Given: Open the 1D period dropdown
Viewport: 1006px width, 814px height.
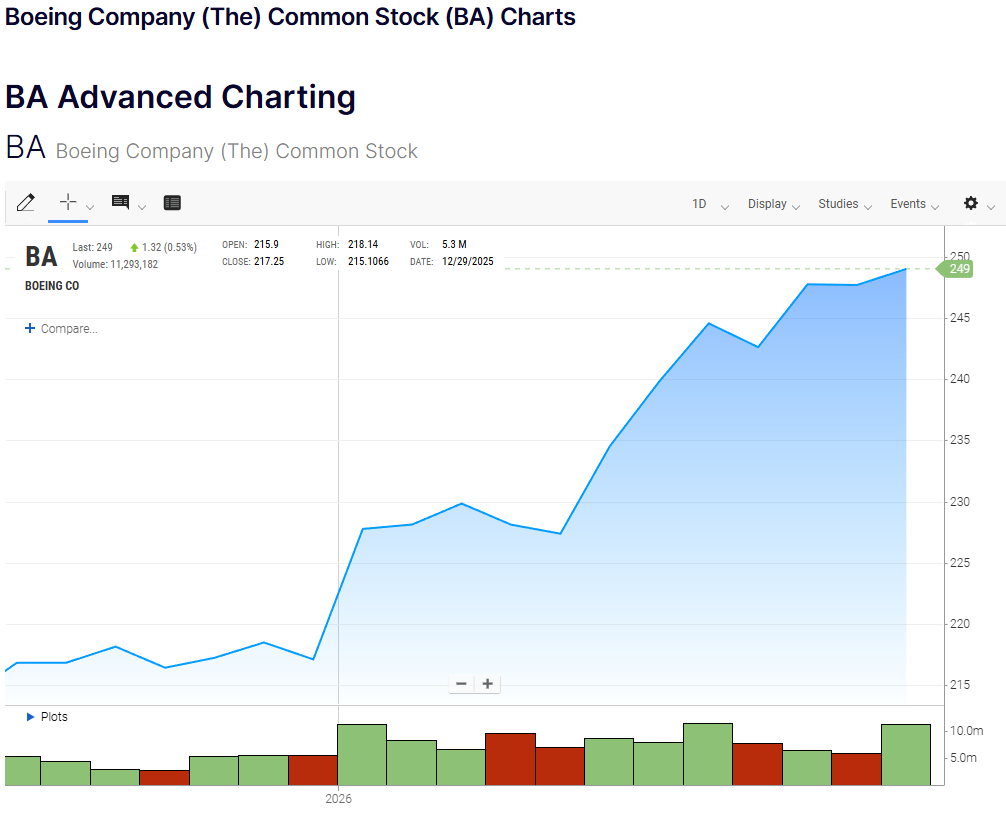Looking at the screenshot, I should (709, 204).
